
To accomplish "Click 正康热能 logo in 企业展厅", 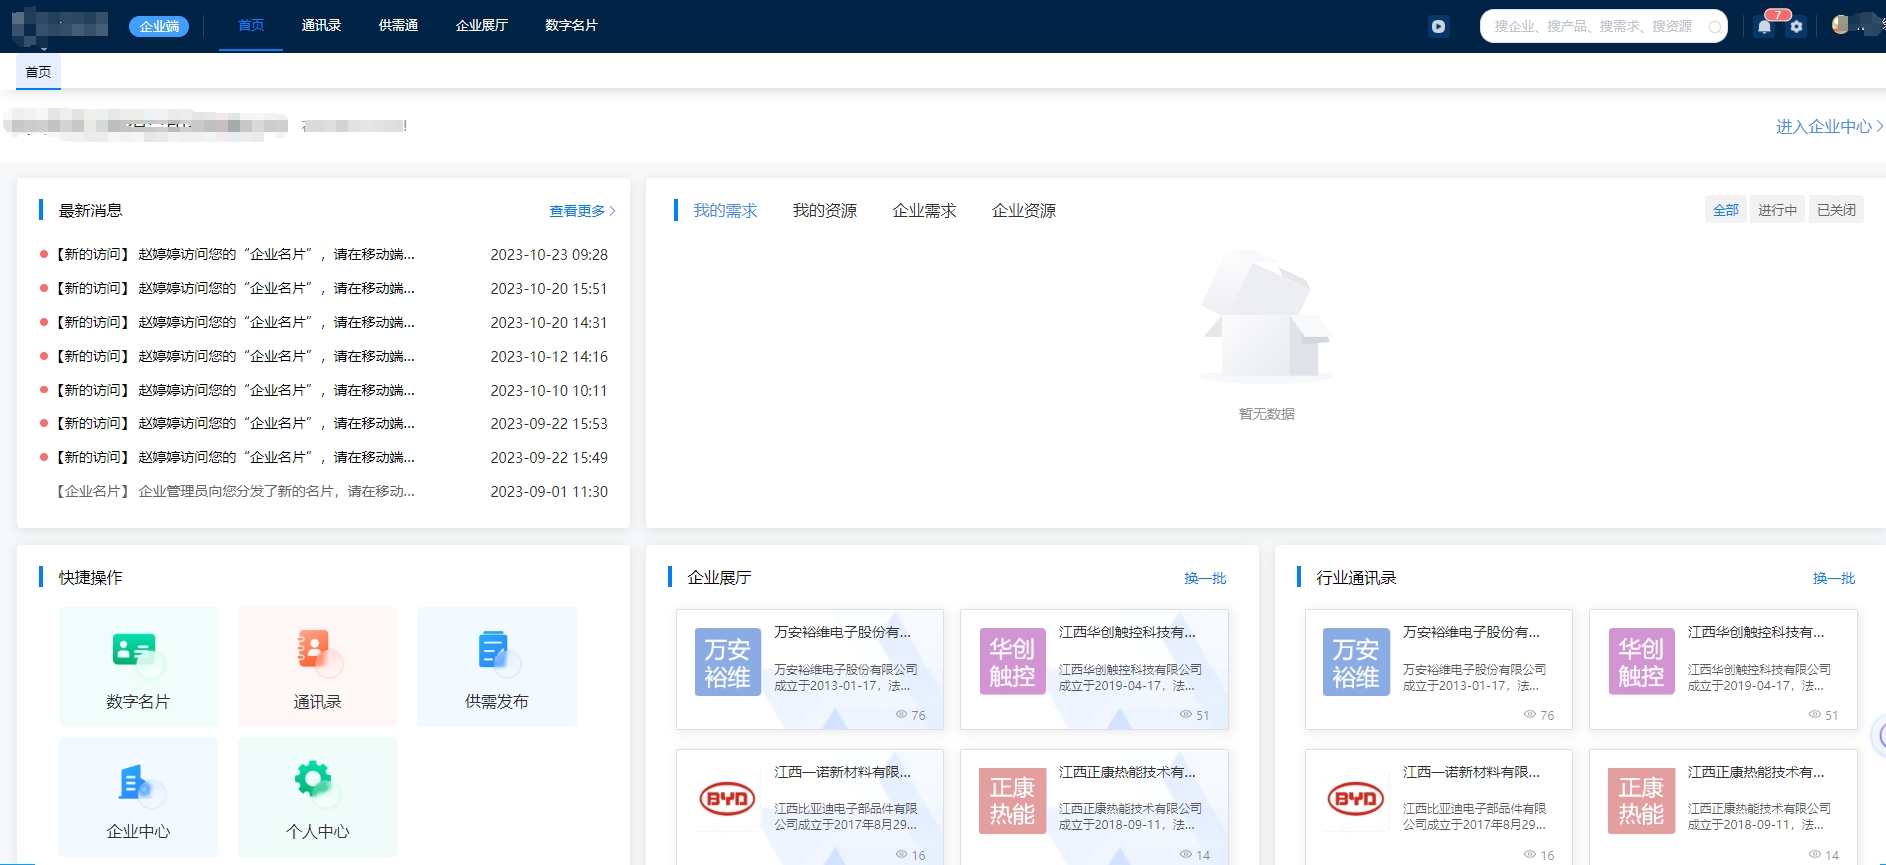I will [x=1012, y=801].
